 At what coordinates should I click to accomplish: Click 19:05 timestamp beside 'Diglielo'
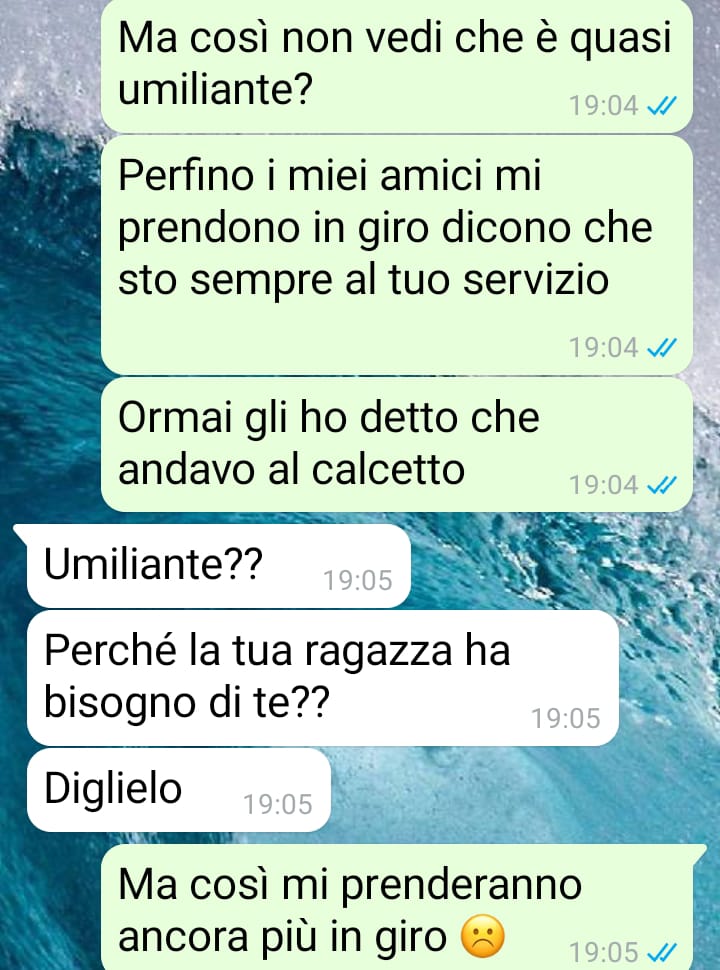coord(278,804)
